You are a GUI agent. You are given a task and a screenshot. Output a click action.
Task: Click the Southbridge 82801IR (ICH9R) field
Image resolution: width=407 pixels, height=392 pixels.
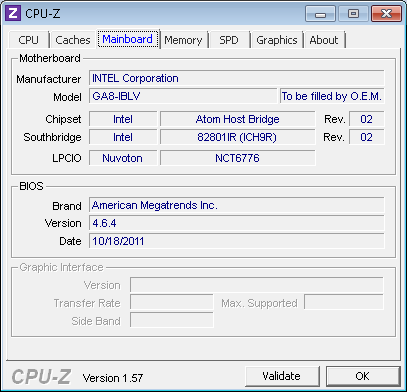[x=238, y=137]
